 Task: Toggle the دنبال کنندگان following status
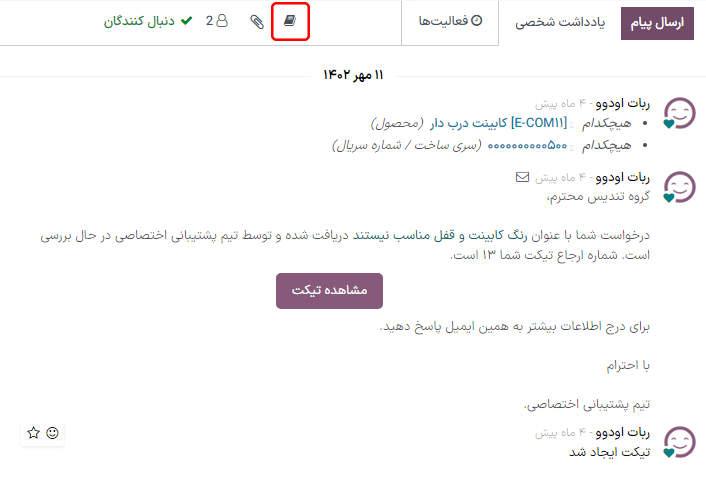click(x=145, y=20)
